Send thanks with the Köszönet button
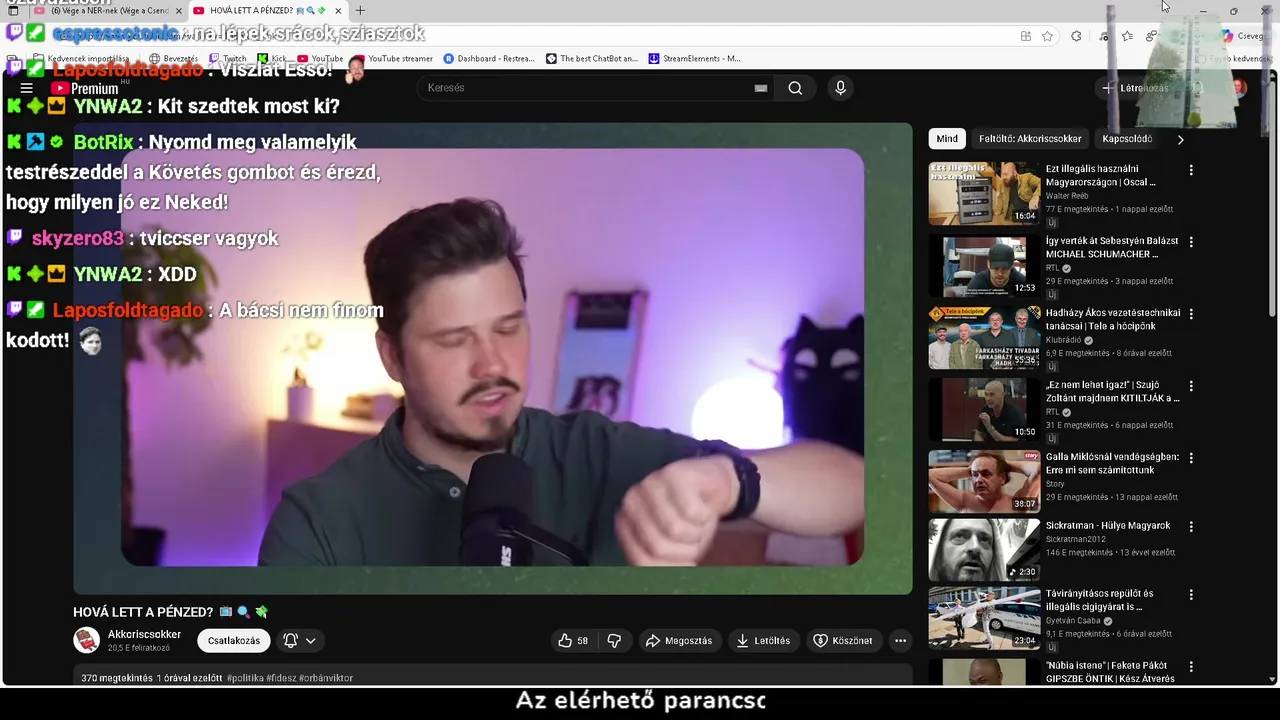Image resolution: width=1280 pixels, height=720 pixels. (843, 641)
